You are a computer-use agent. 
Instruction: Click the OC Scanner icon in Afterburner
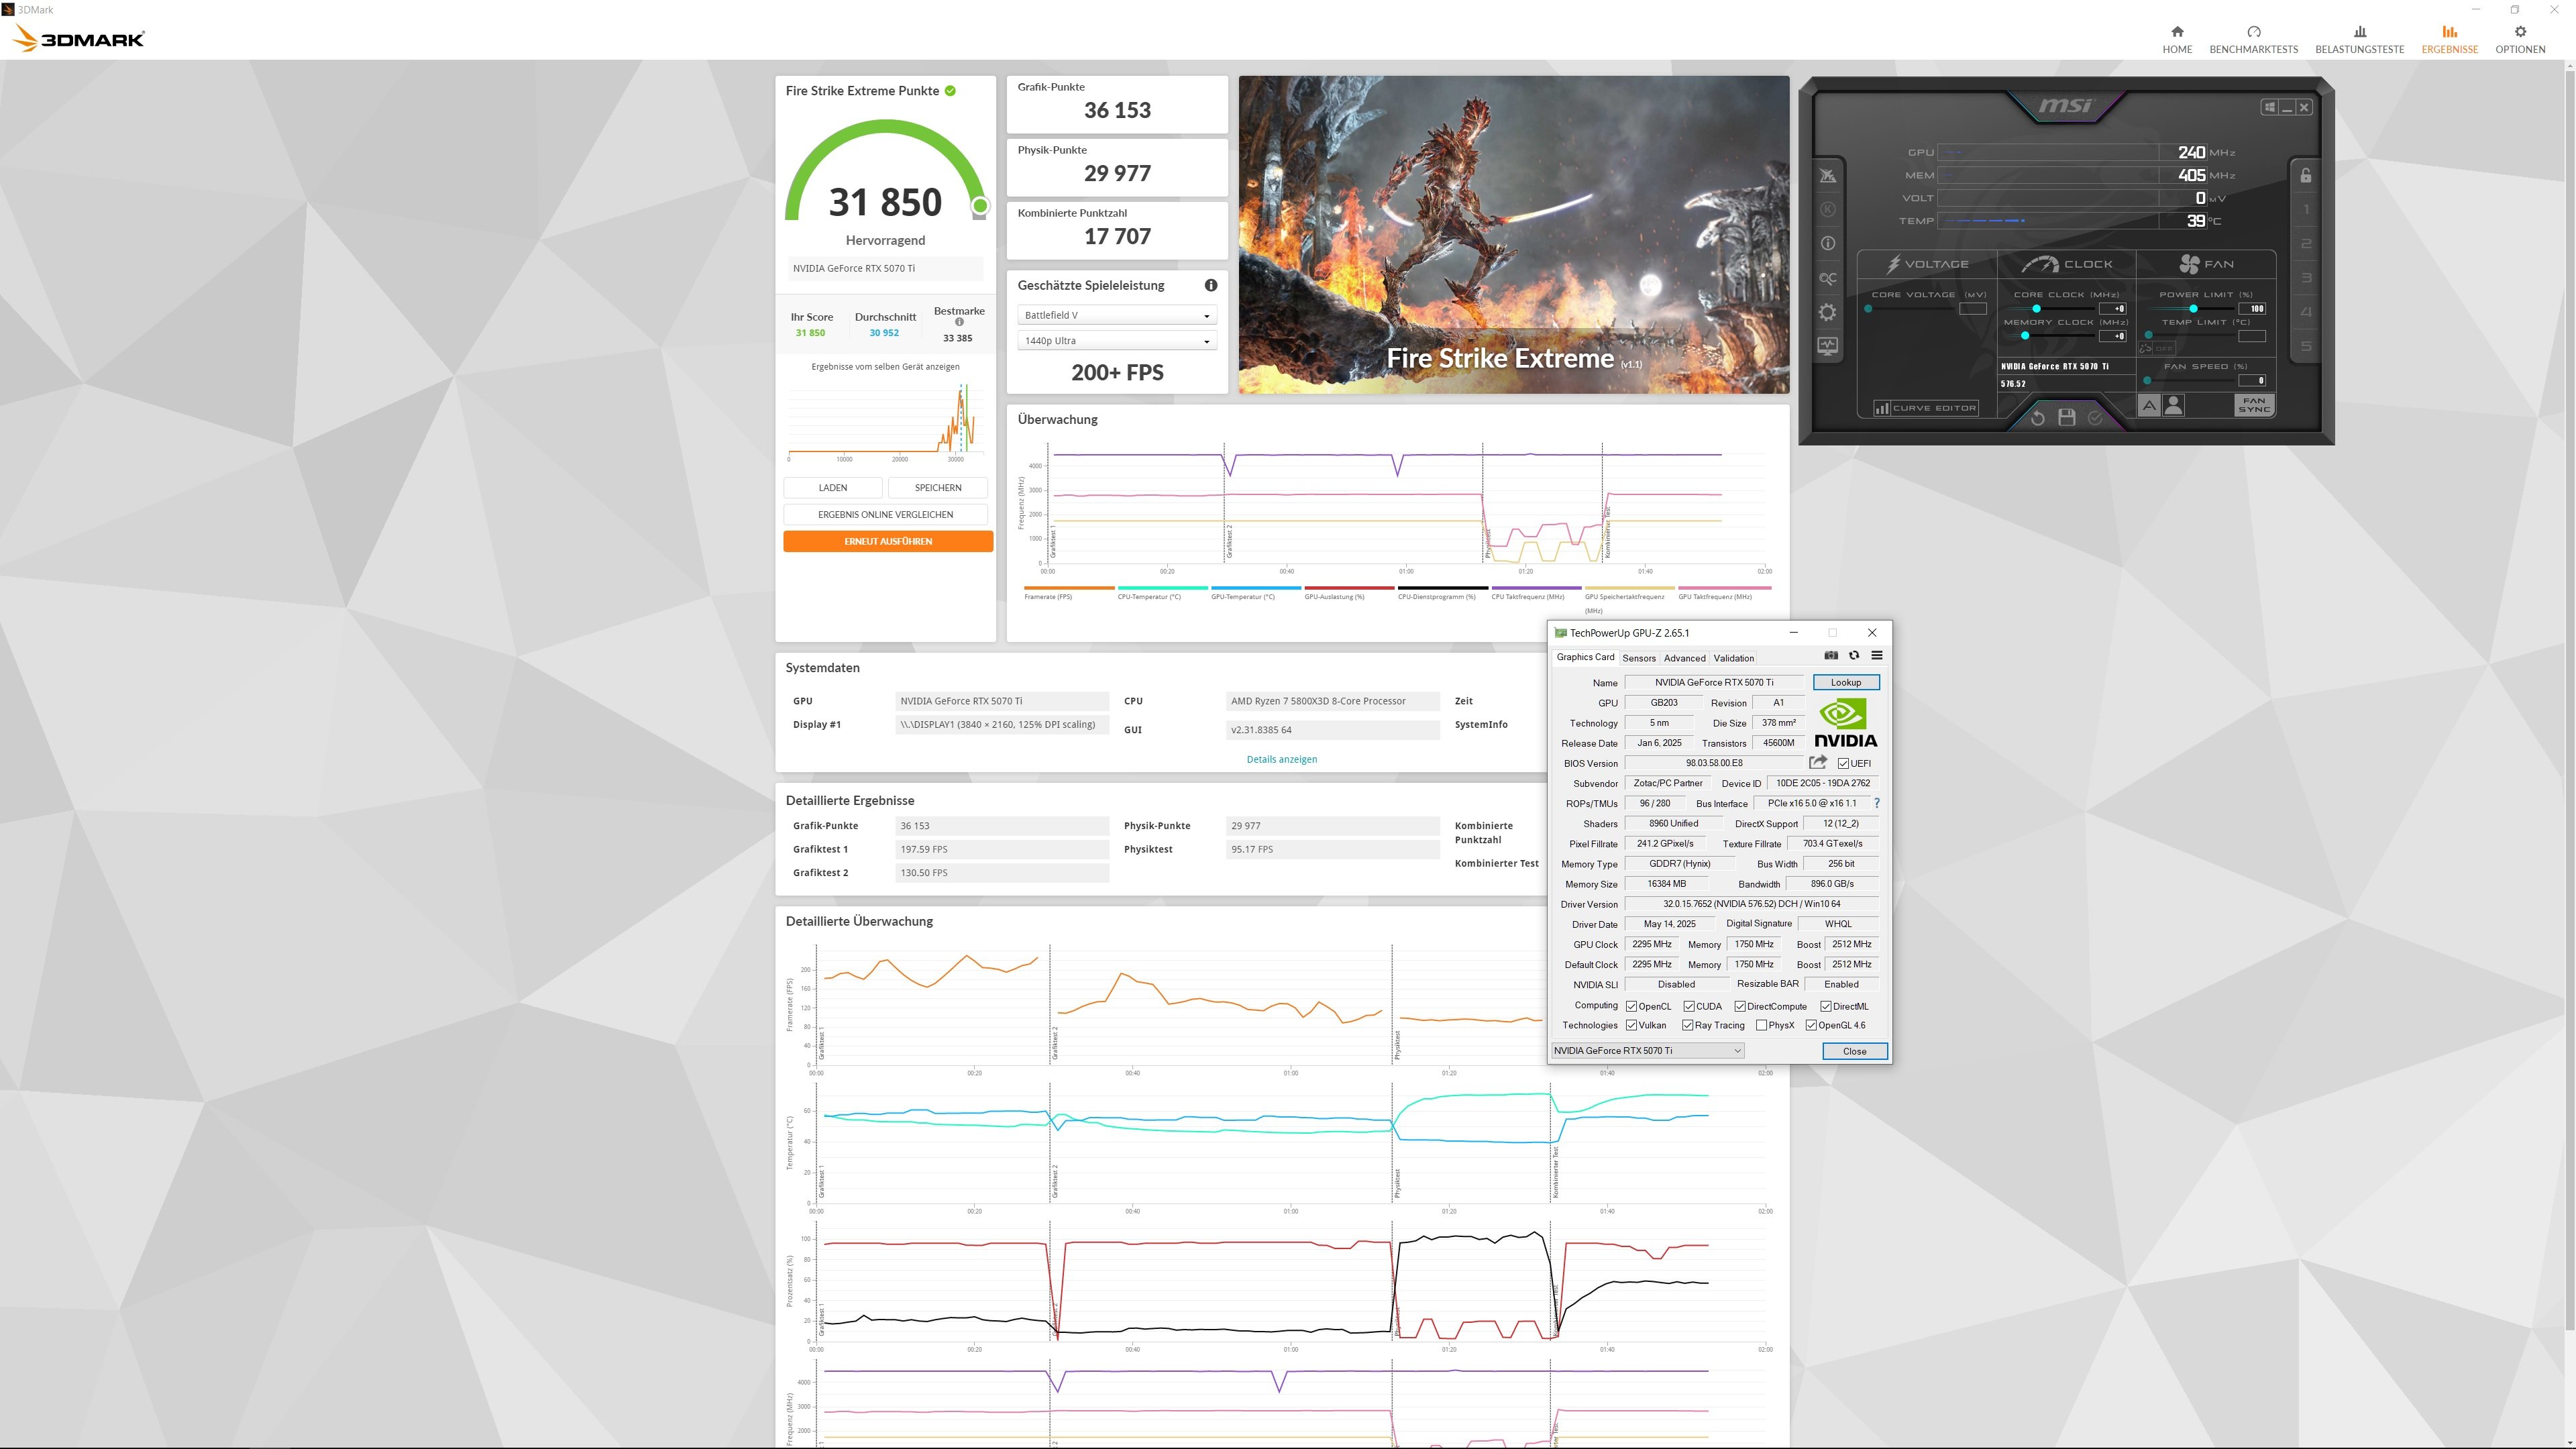pos(1827,278)
